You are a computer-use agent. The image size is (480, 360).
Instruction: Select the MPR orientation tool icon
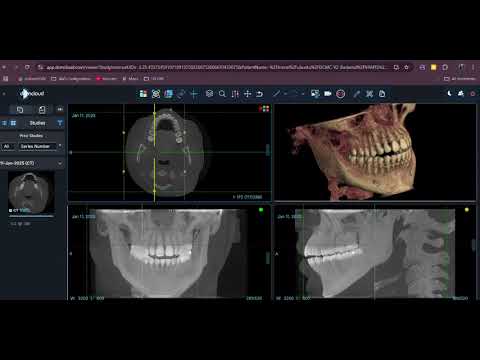[156, 94]
